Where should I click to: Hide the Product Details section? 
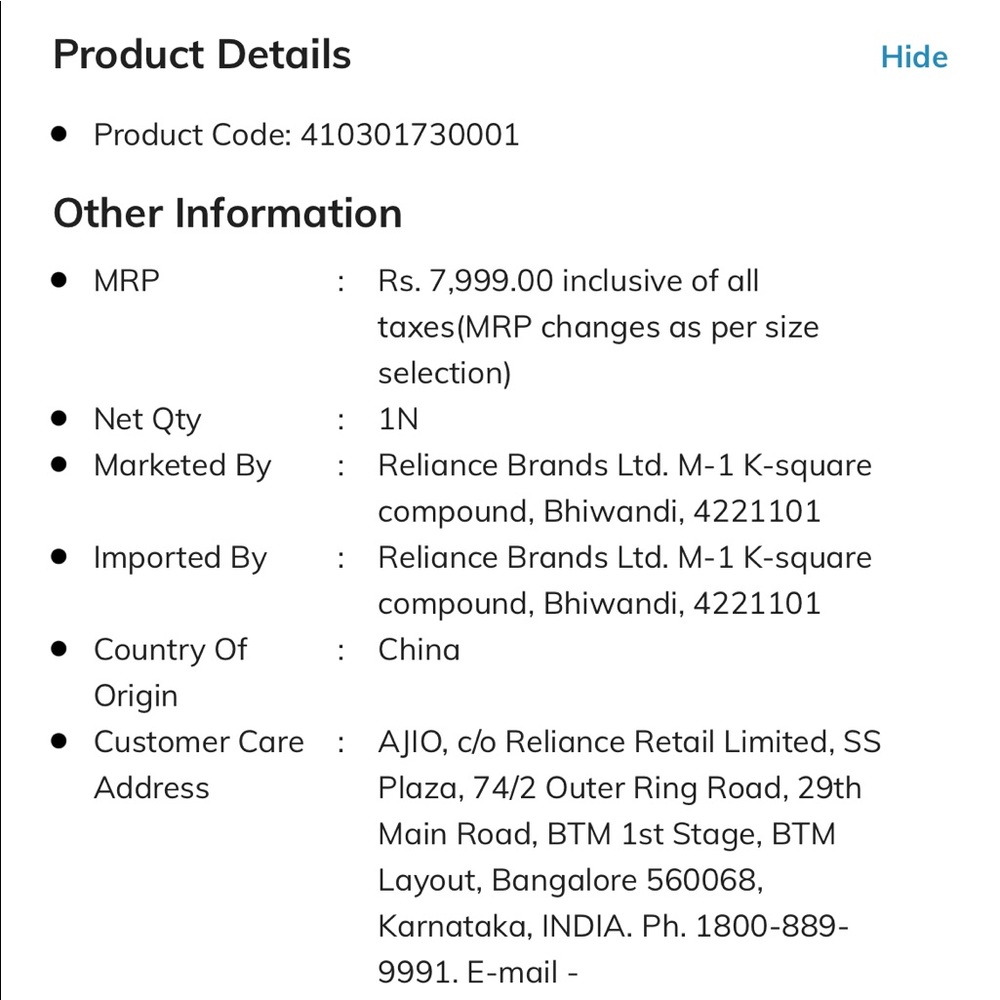point(914,57)
